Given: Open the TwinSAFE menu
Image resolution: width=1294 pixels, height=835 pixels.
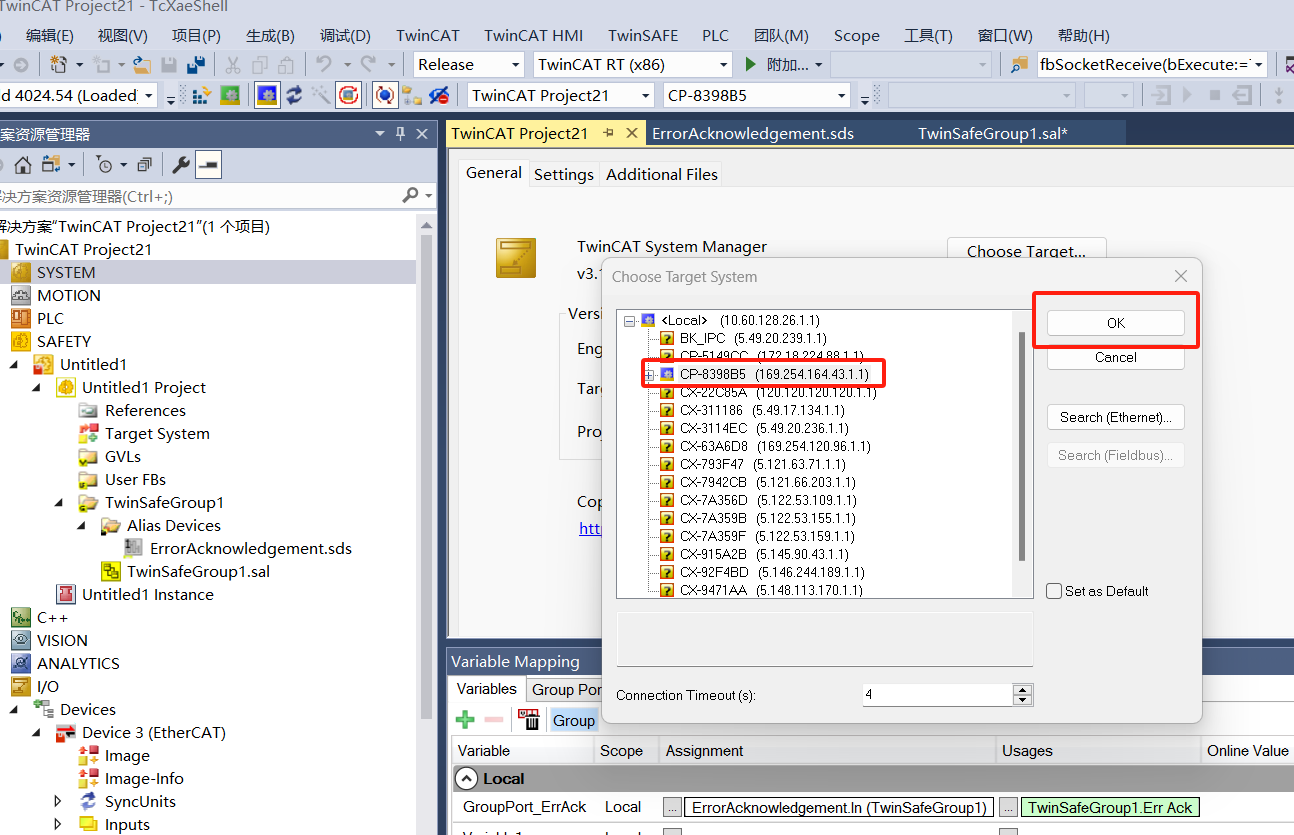Looking at the screenshot, I should (x=643, y=35).
